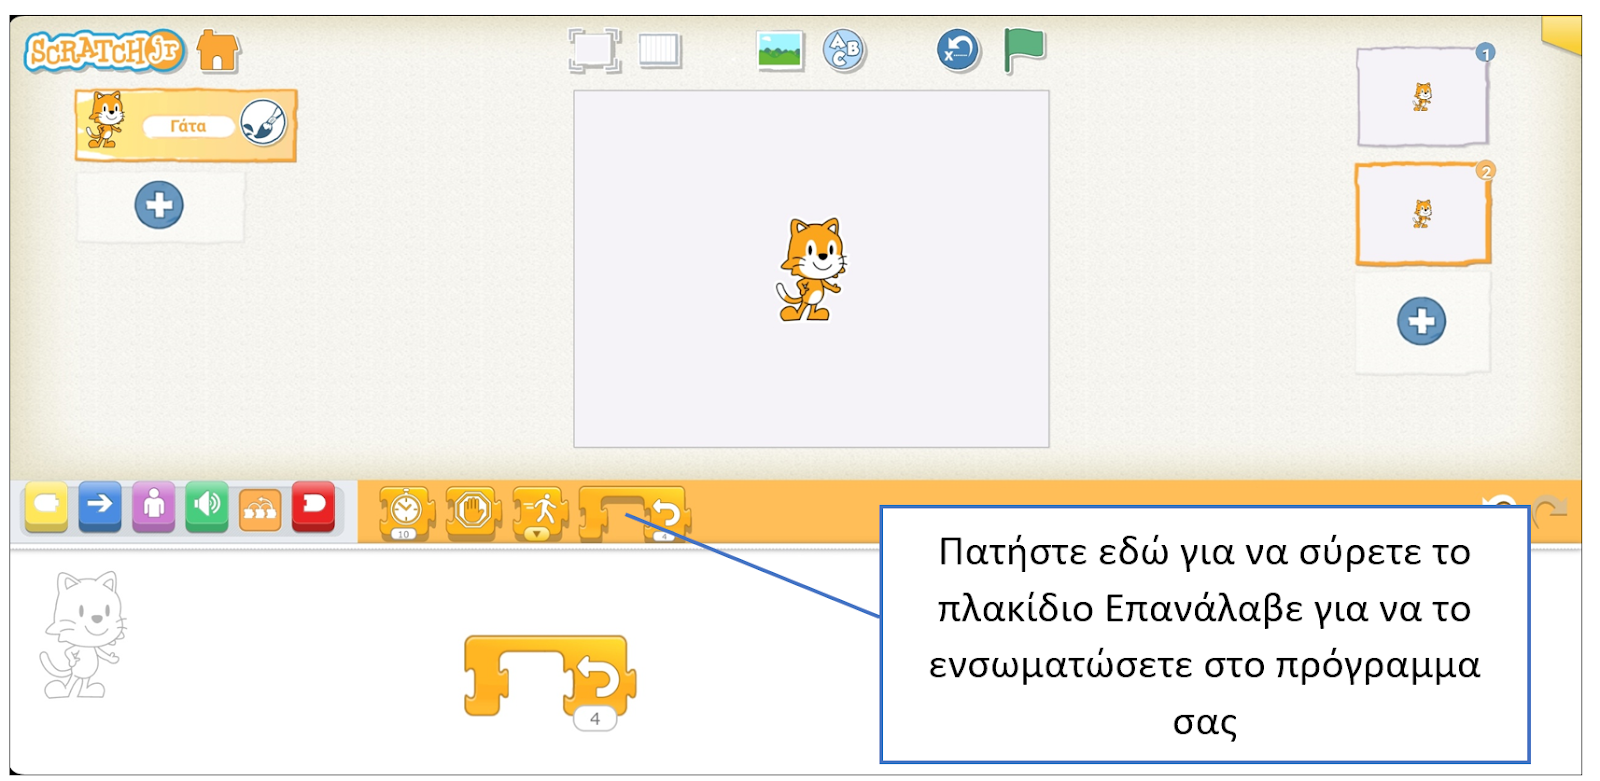The width and height of the screenshot is (1600, 781).
Task: Select page 2 thumbnail
Action: (x=1422, y=214)
